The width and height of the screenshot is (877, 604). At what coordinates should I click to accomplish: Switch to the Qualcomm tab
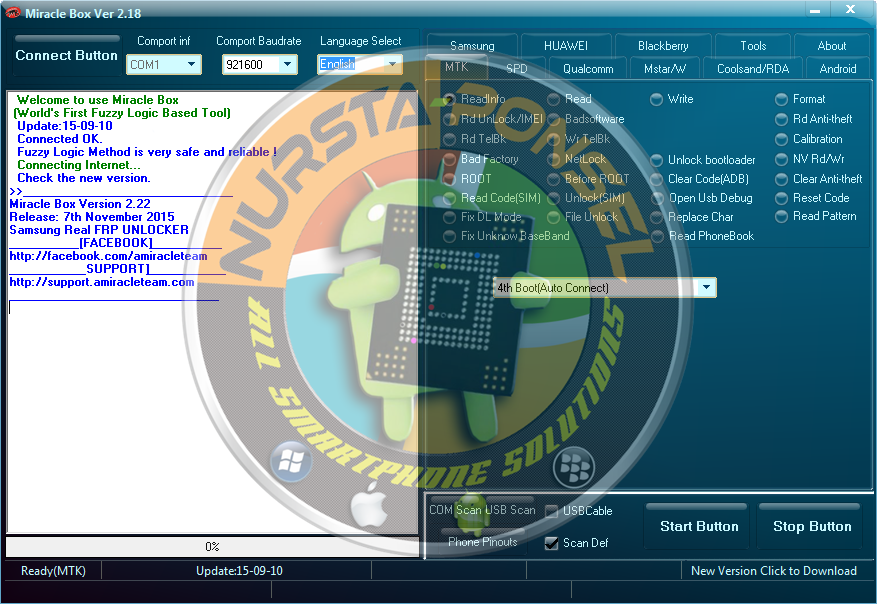[x=588, y=69]
